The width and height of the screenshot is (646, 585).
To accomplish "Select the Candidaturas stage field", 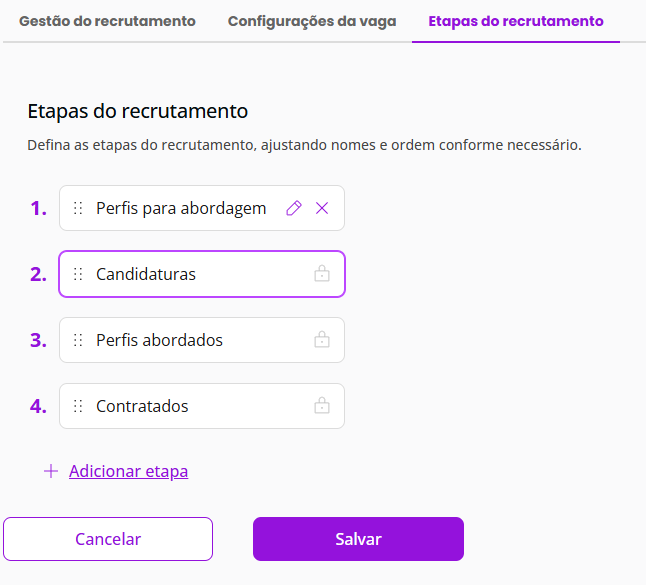I will [200, 274].
